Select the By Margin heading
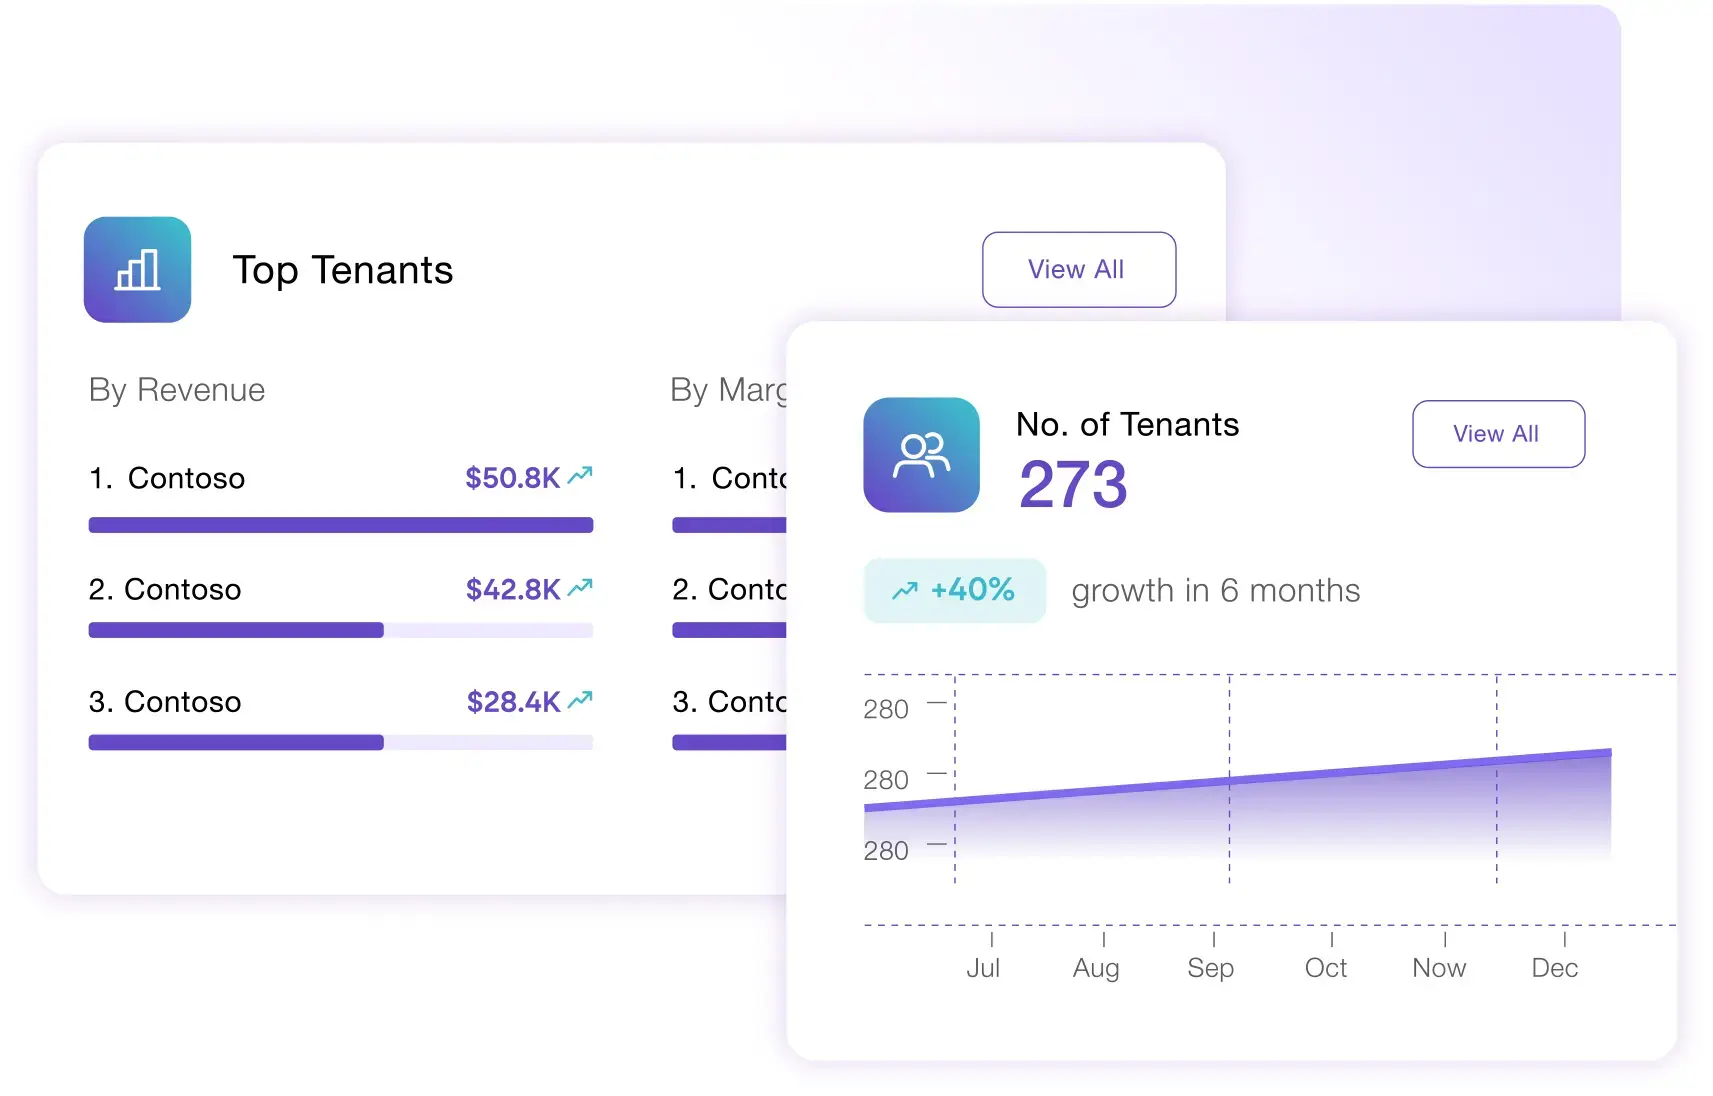Screen dimensions: 1713x1096 [728, 390]
